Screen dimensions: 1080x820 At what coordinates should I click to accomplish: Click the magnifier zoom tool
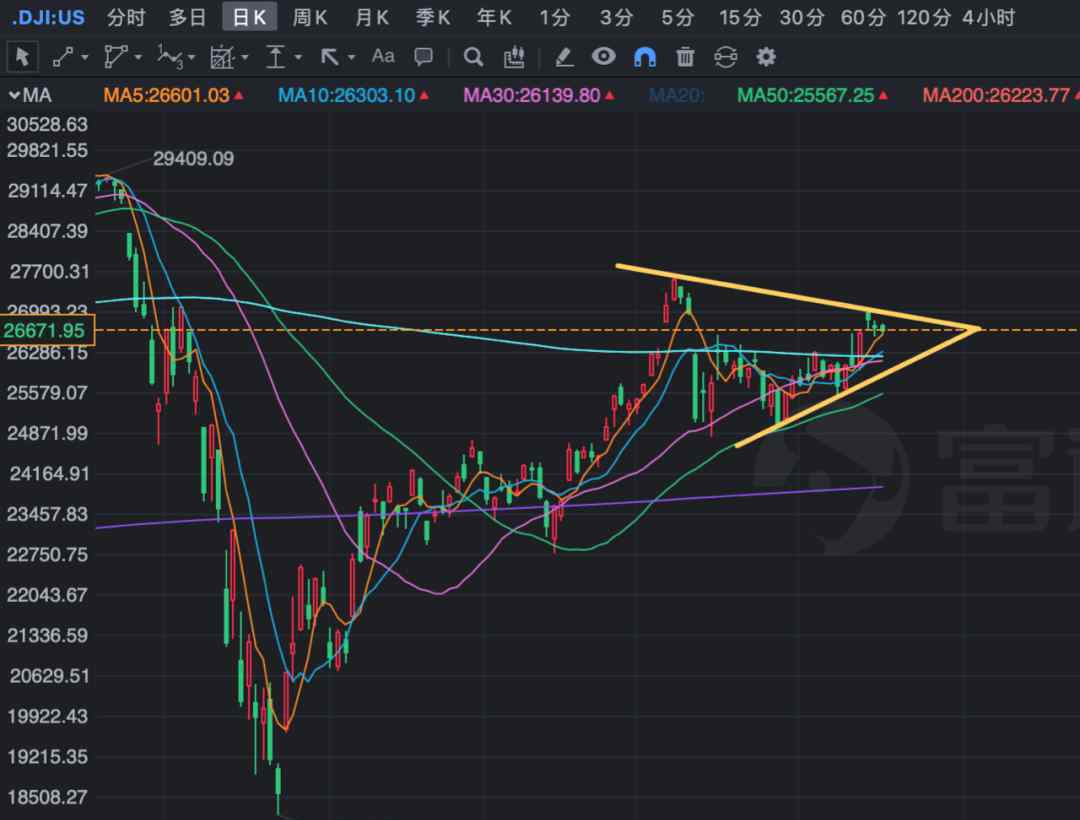coord(473,56)
